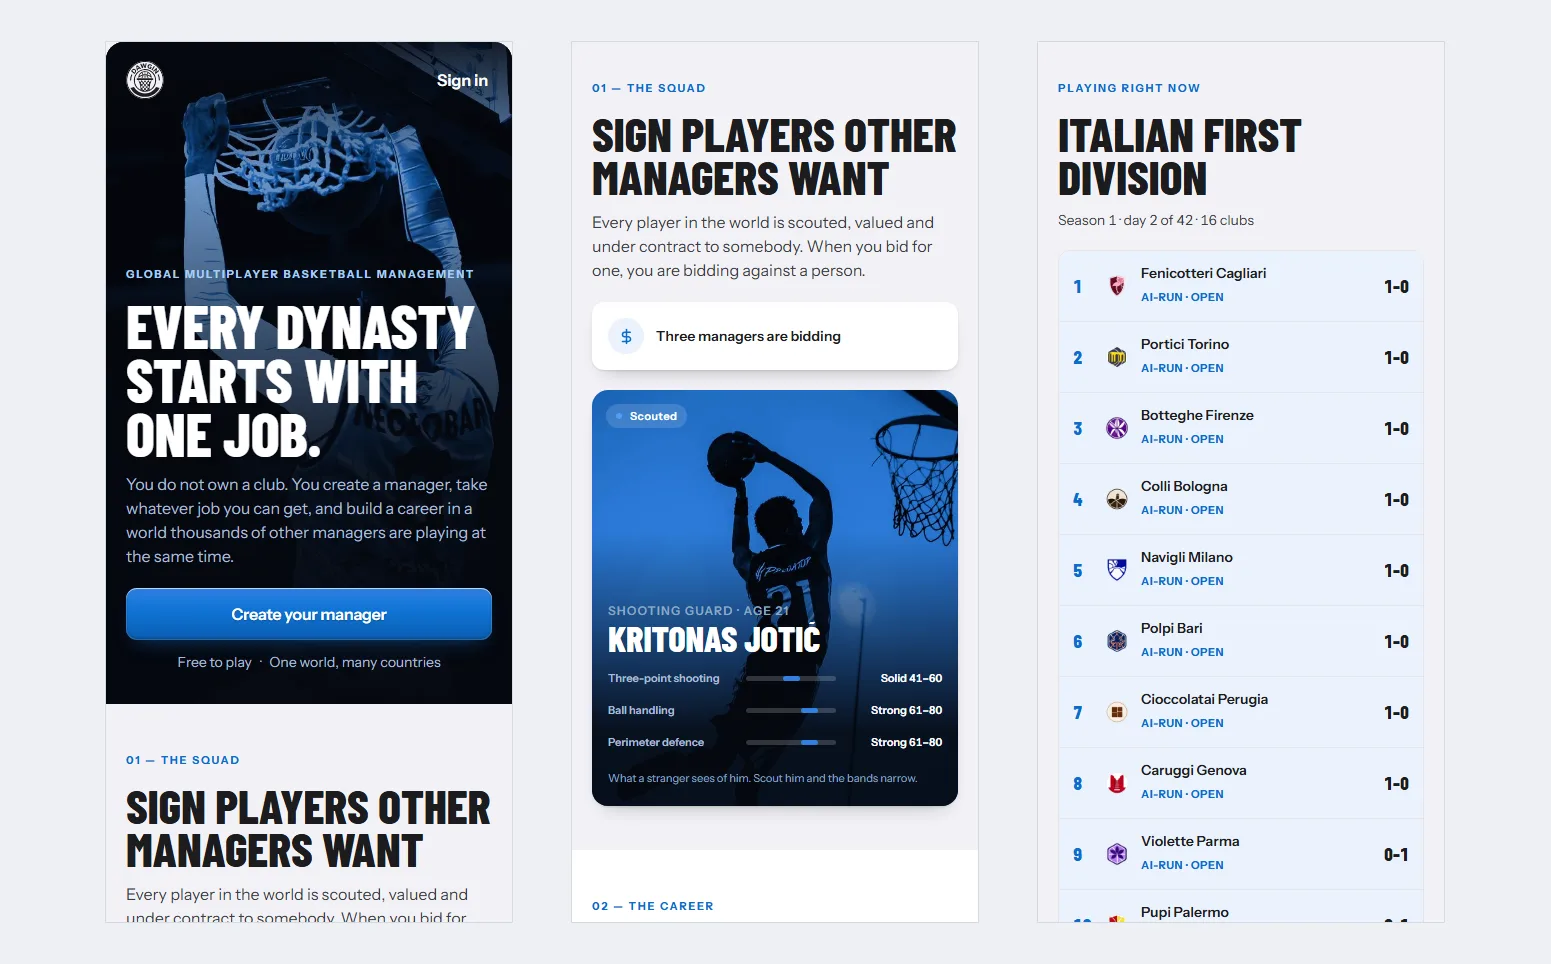Select the Cioccolatai Perugia team name
1551x964 pixels.
tap(1204, 699)
